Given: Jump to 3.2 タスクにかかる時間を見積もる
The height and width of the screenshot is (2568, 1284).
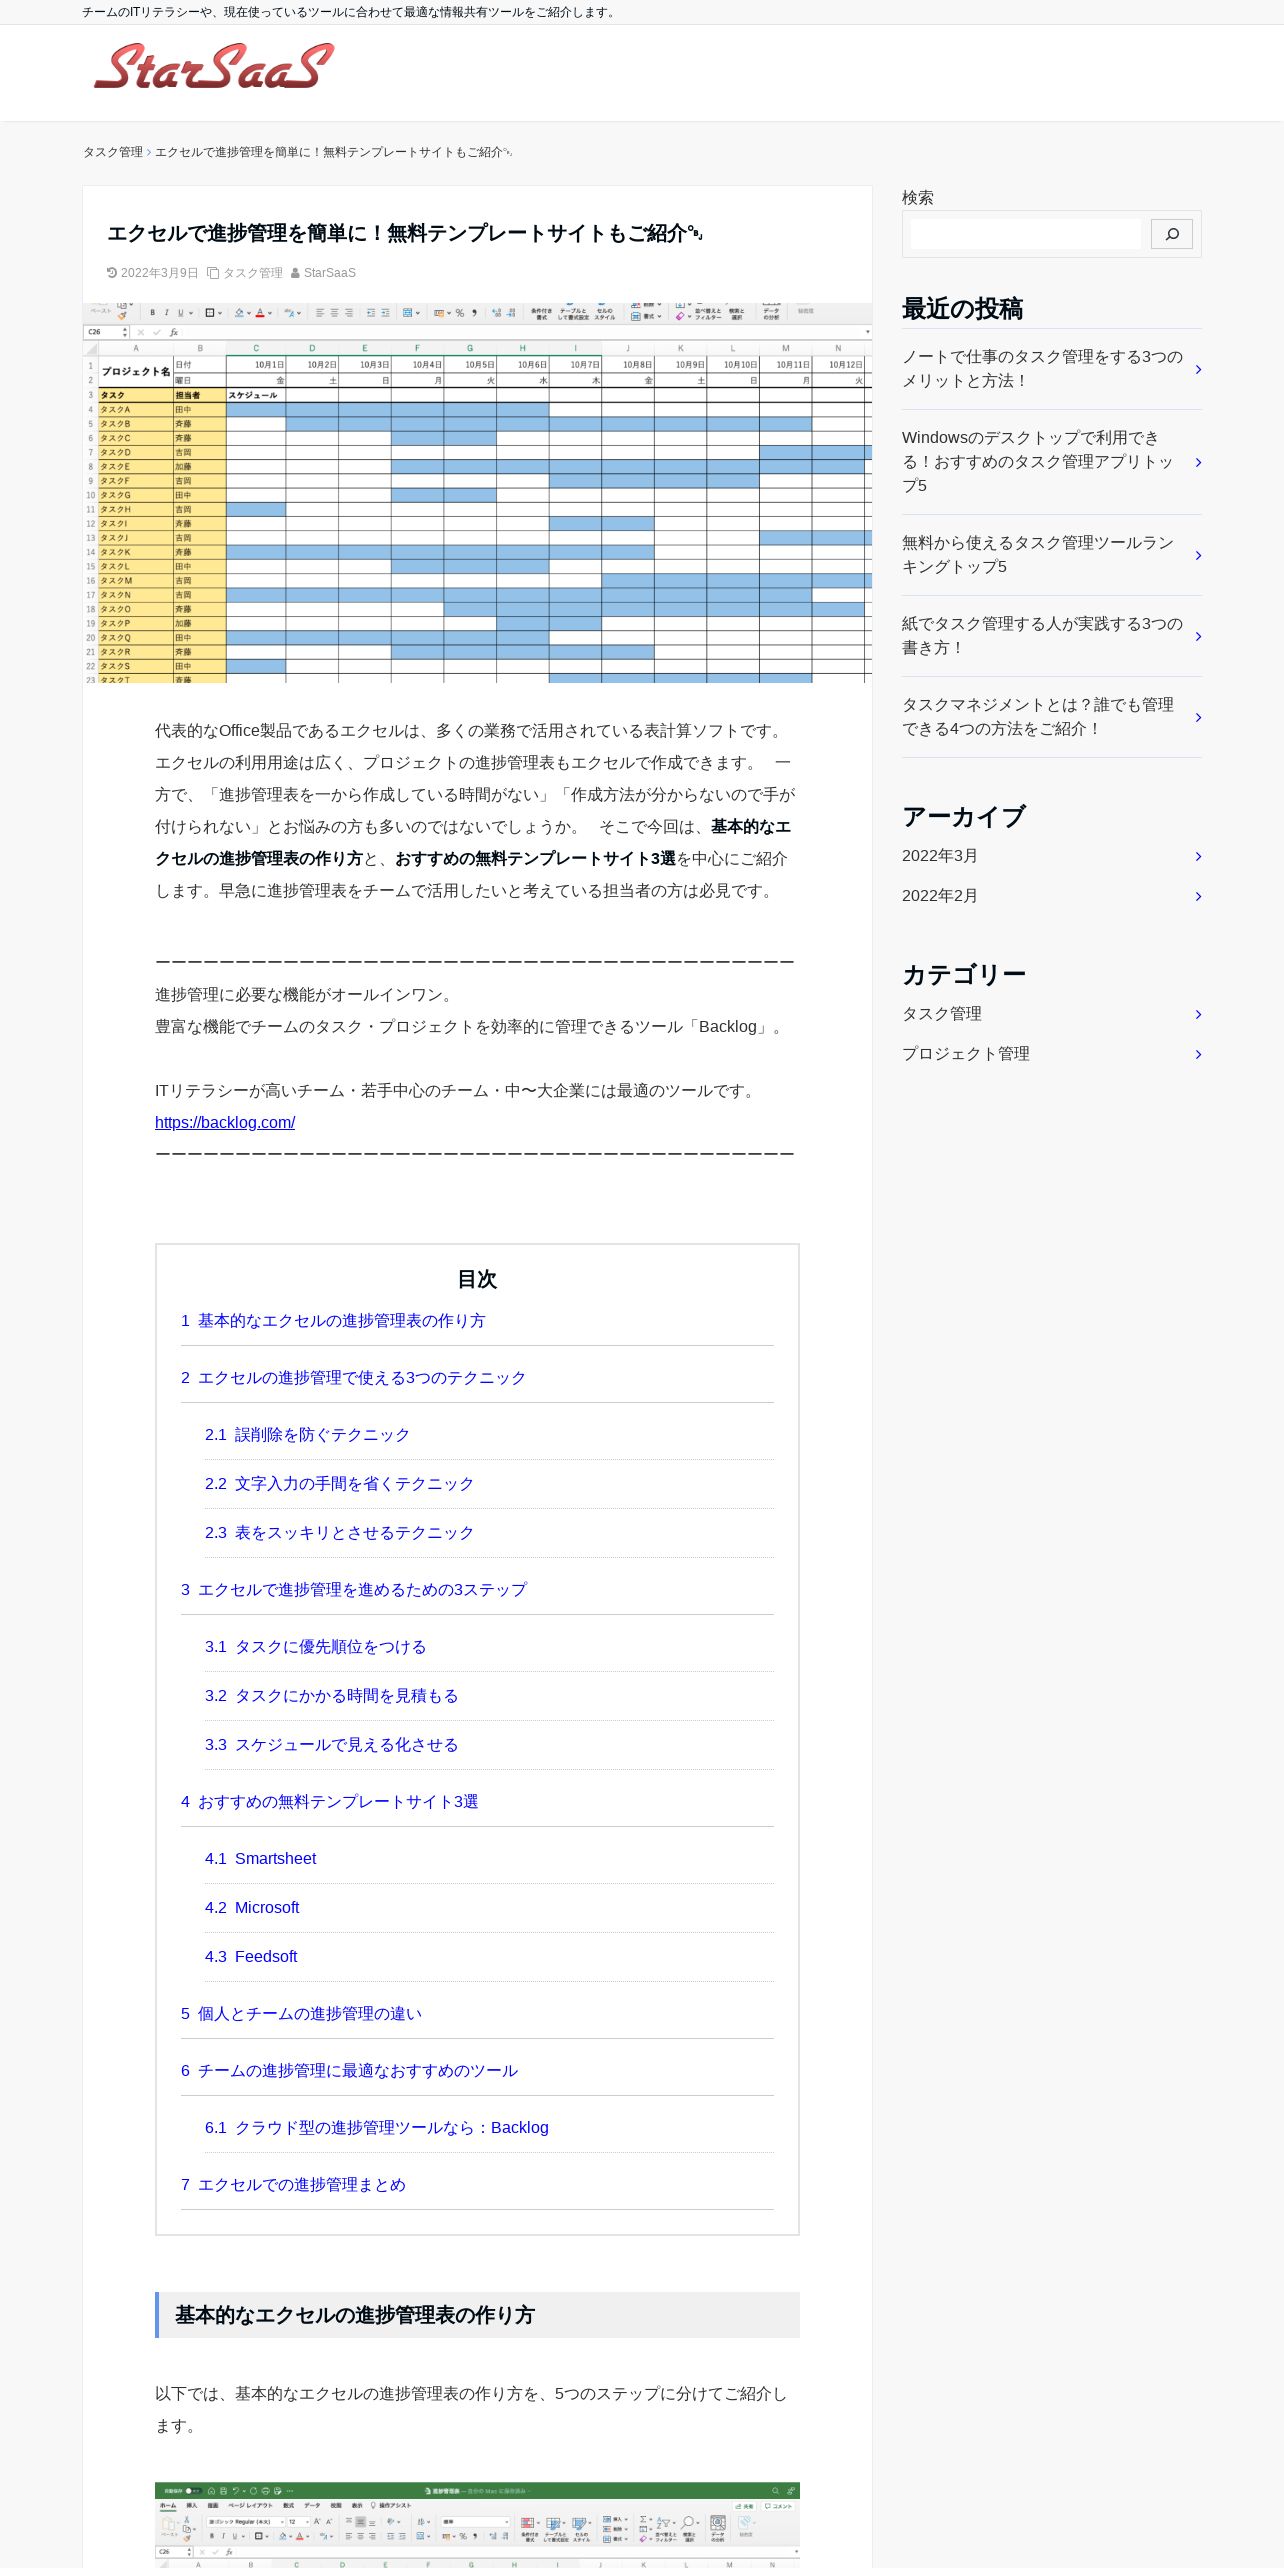Looking at the screenshot, I should pyautogui.click(x=331, y=1696).
